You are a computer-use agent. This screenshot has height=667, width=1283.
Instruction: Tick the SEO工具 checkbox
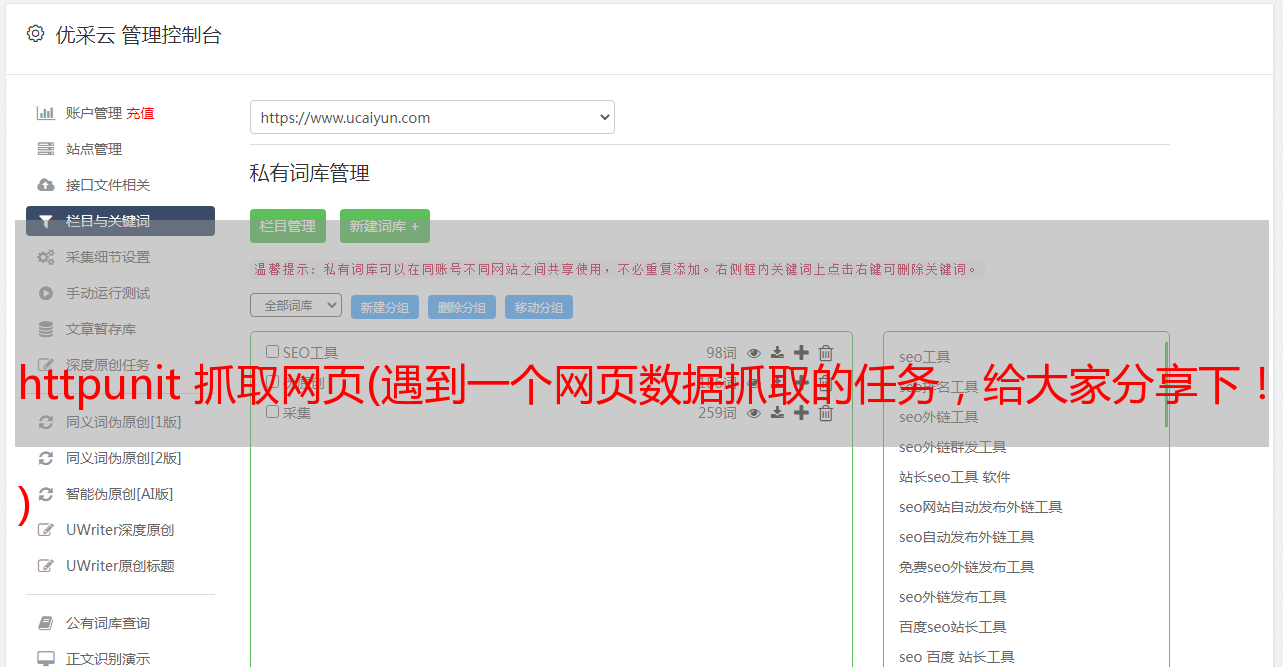point(272,352)
